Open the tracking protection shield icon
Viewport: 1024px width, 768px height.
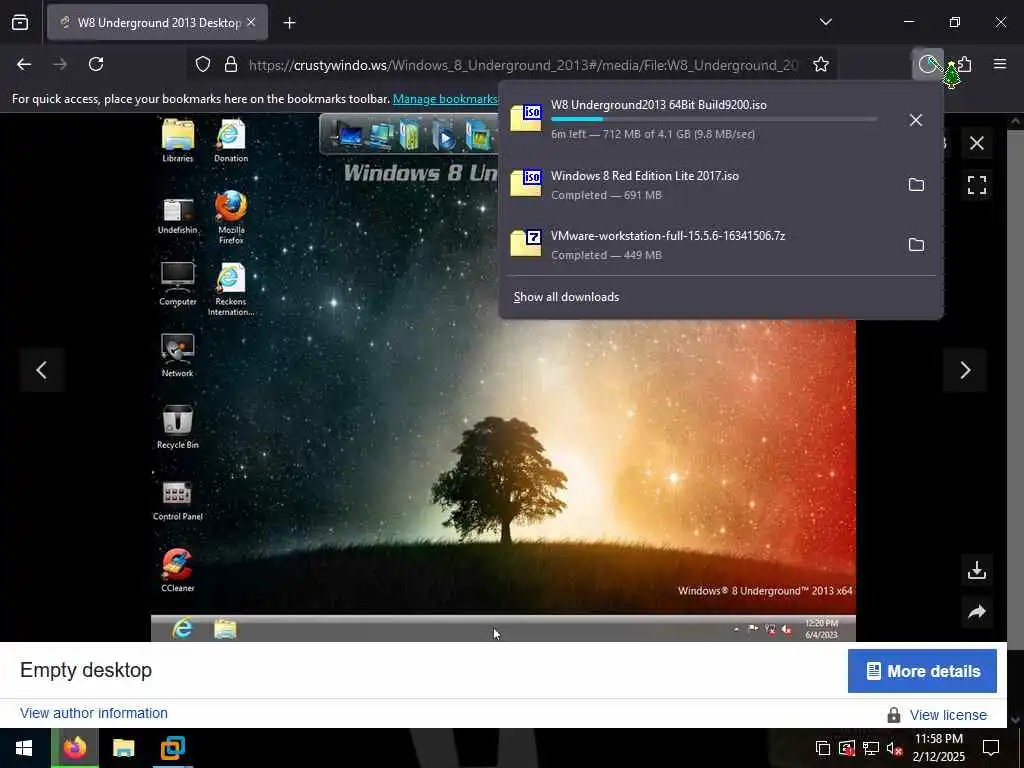tap(203, 65)
